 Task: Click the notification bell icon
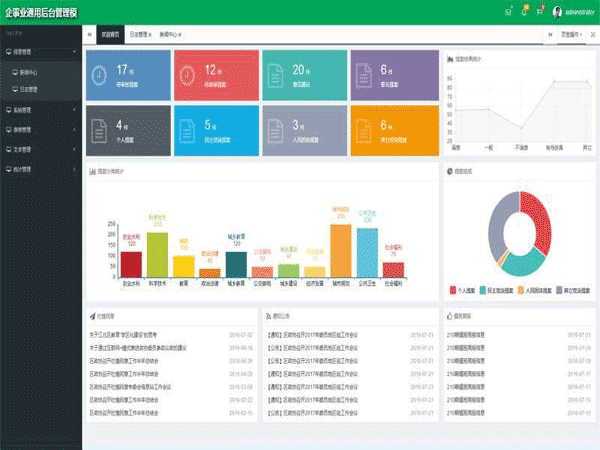pyautogui.click(x=523, y=12)
